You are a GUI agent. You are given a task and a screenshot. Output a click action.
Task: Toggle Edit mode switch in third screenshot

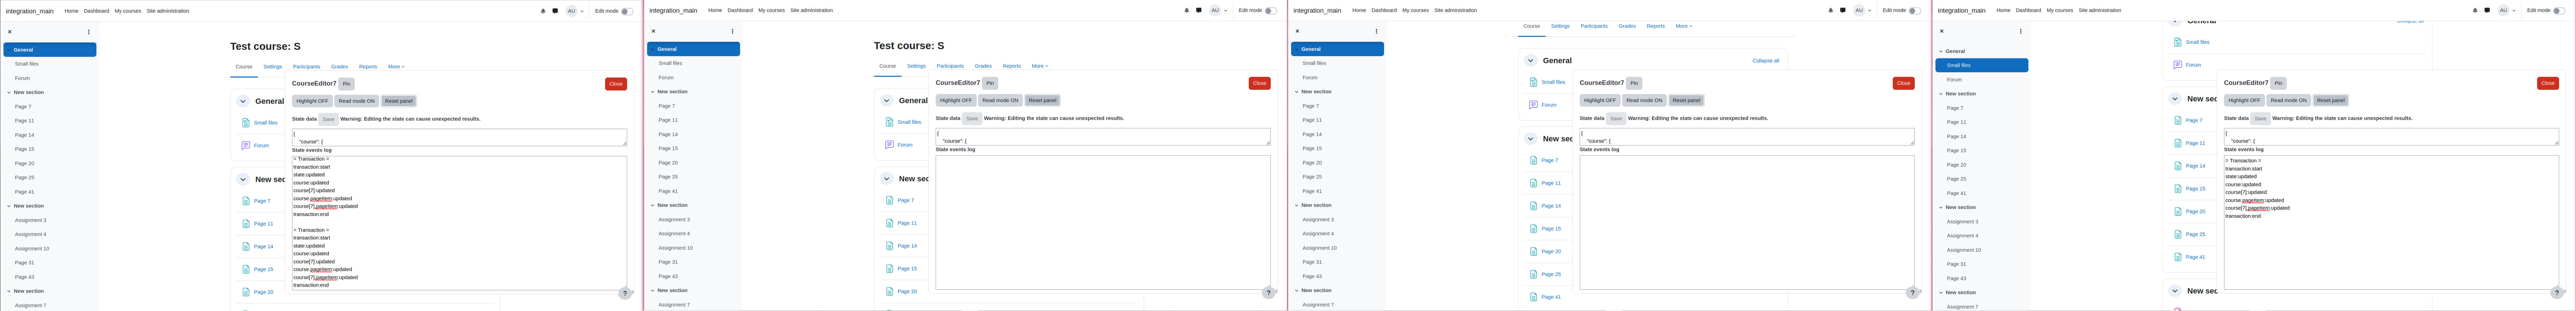1915,11
